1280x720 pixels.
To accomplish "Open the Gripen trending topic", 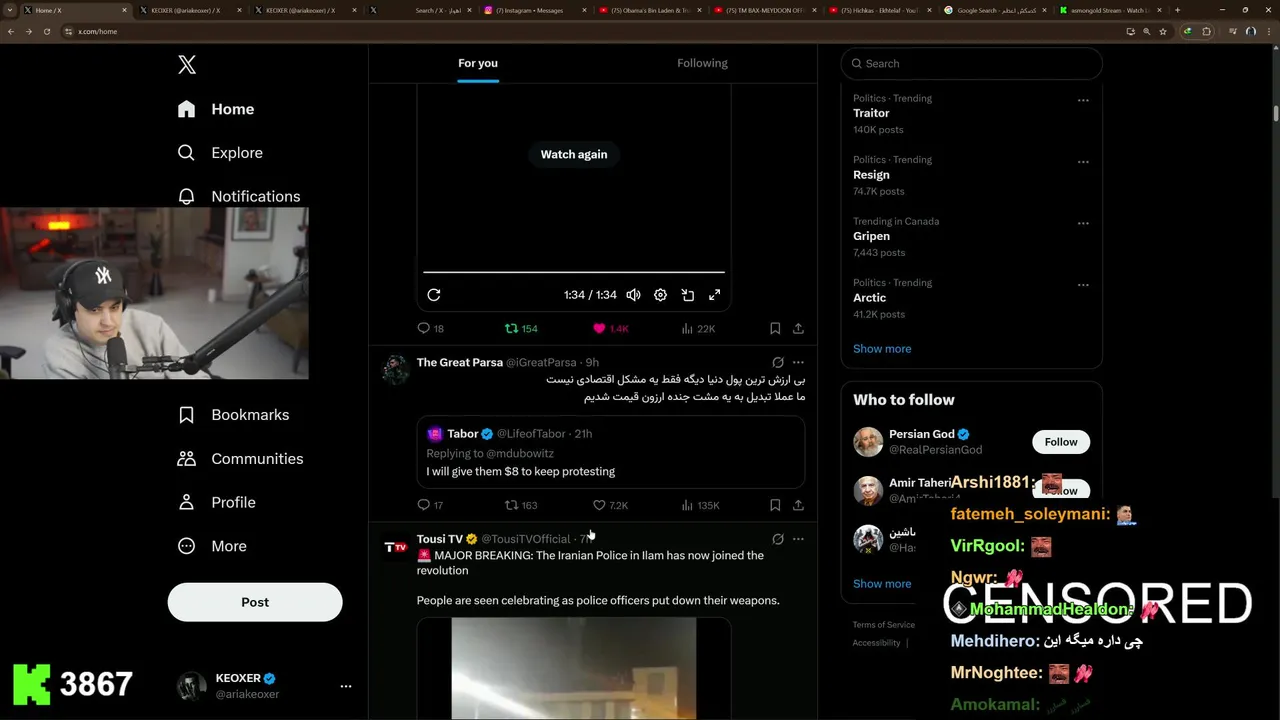I will (x=871, y=236).
